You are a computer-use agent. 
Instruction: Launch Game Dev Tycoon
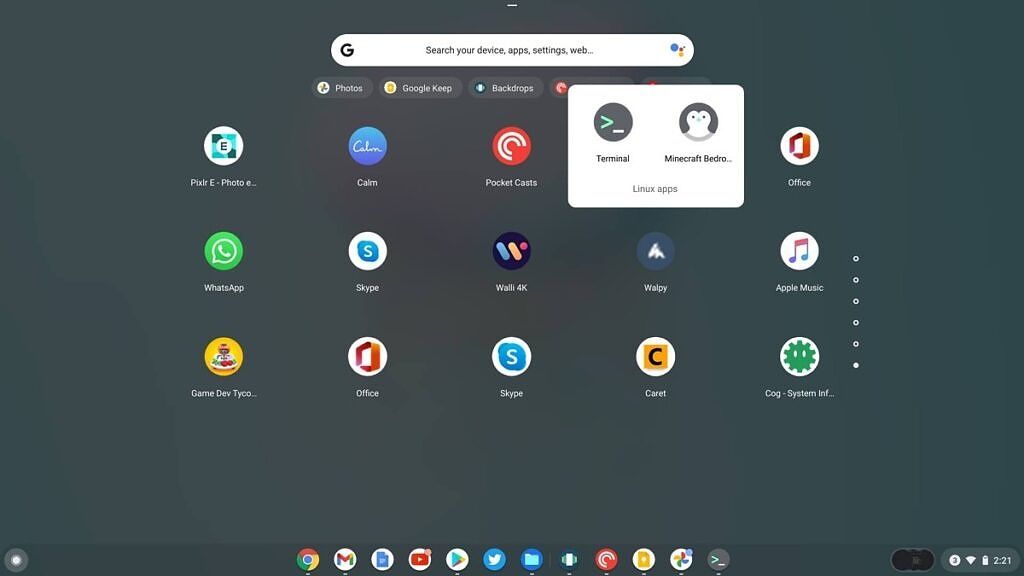(223, 357)
